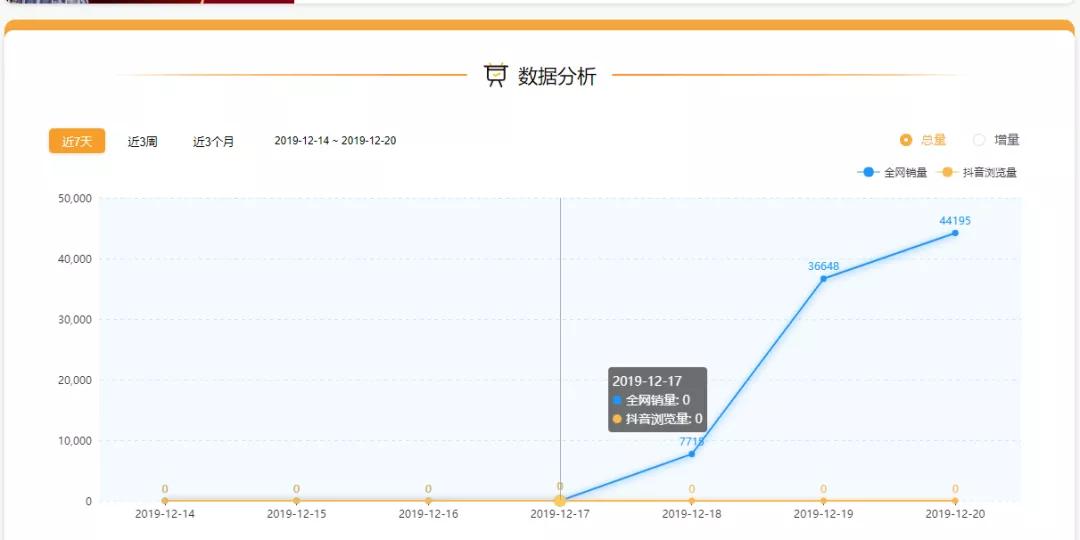
Task: Select the 增量 radio button
Action: (979, 141)
